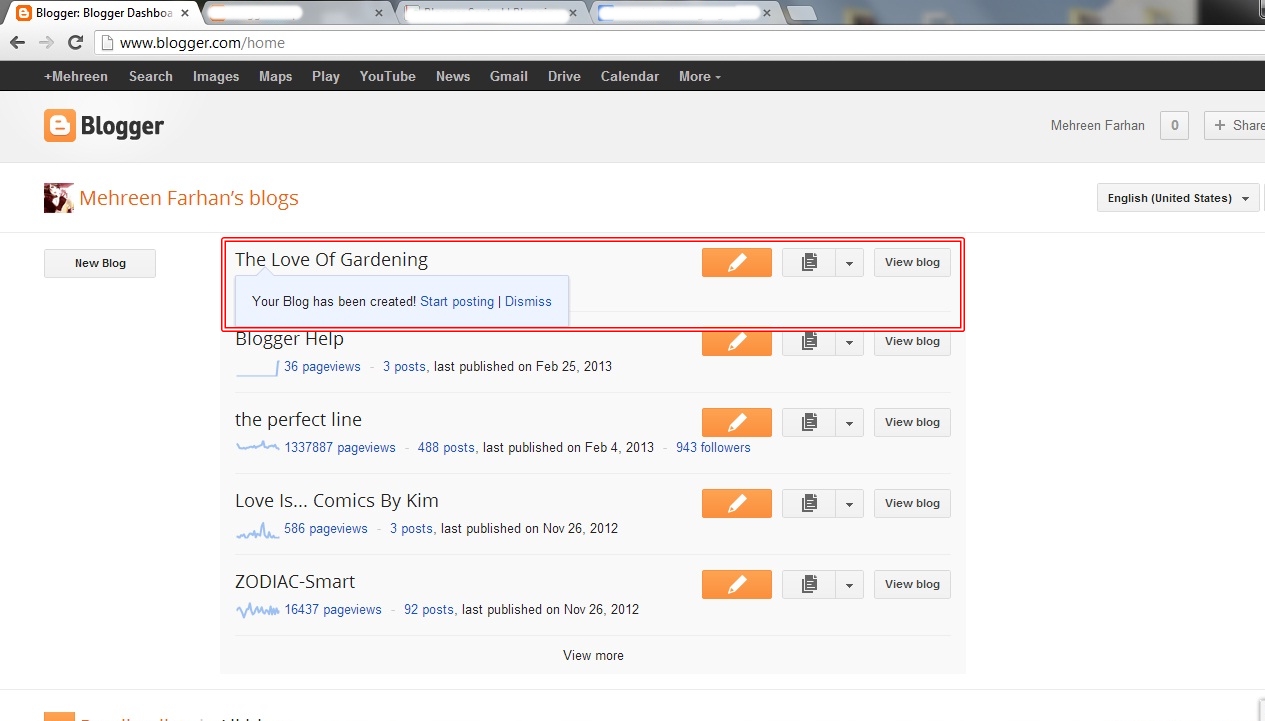Screen dimensions: 1265x721
Task: View blog for Love Is... Comics By Kim
Action: click(912, 503)
